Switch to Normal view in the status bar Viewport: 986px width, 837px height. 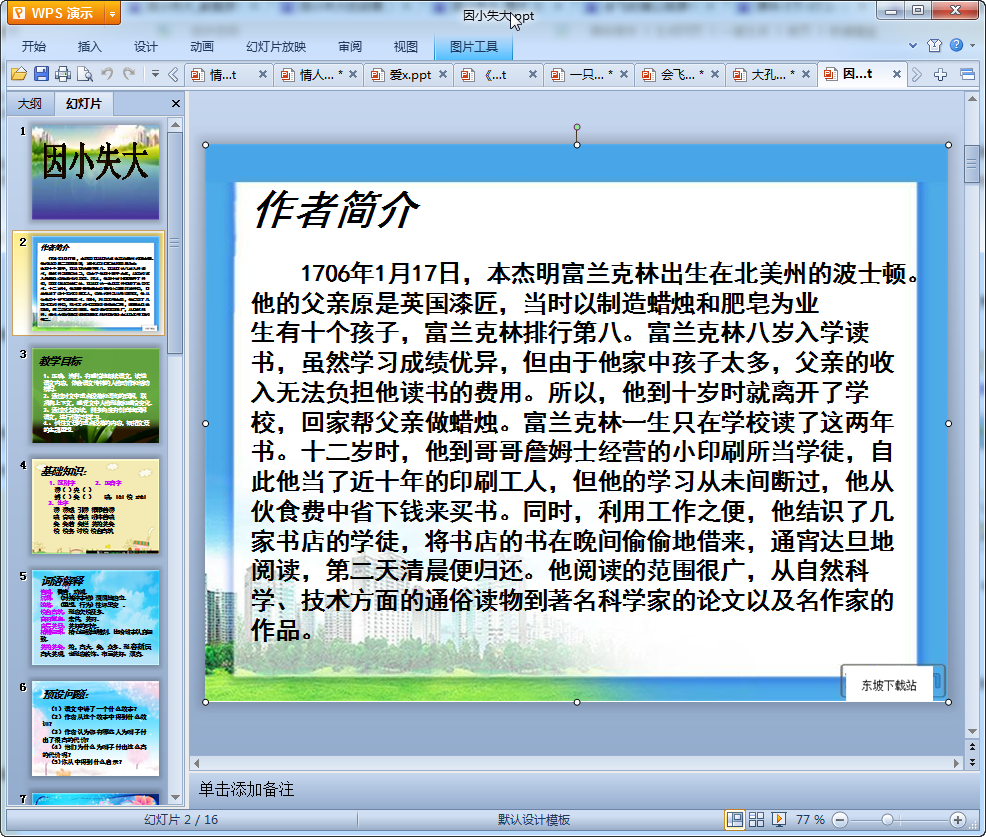[734, 819]
